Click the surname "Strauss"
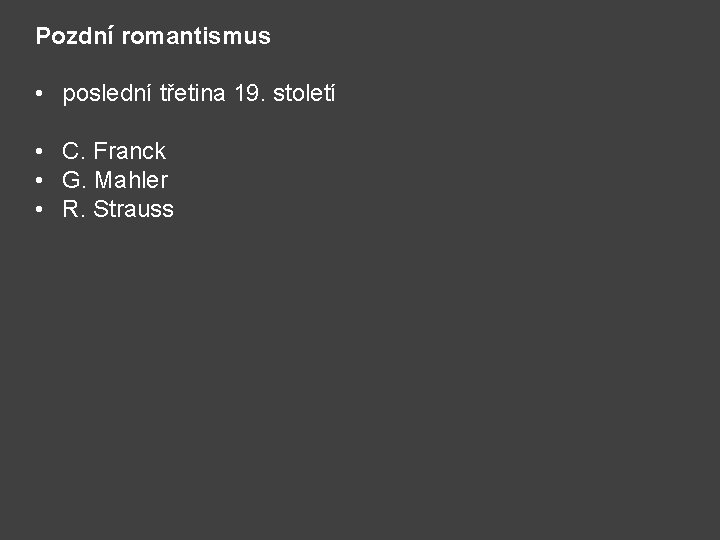The width and height of the screenshot is (720, 540). pos(133,210)
